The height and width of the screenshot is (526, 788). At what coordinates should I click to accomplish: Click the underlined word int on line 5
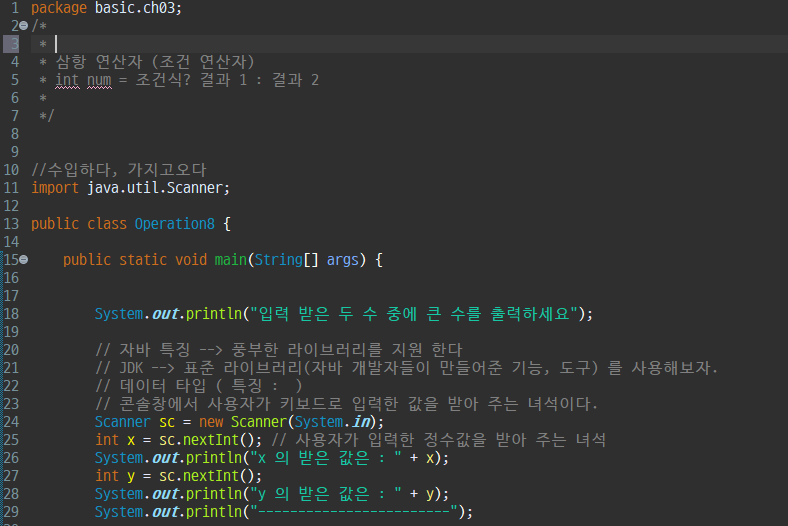pyautogui.click(x=67, y=80)
